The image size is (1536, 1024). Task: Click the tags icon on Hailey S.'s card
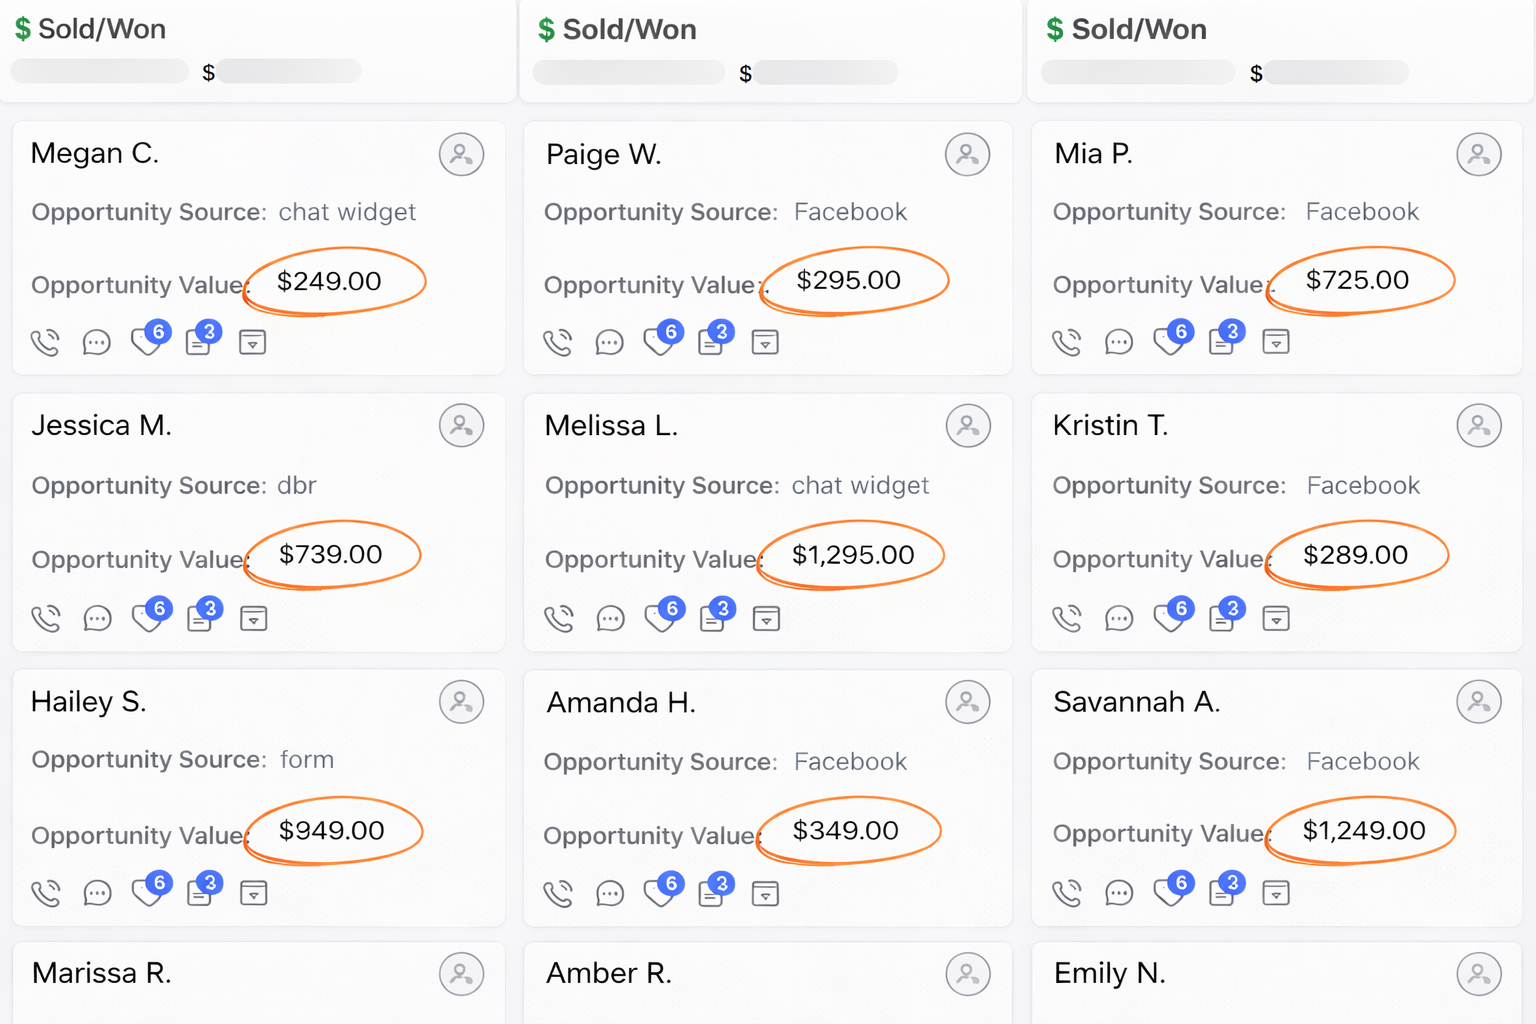click(x=147, y=892)
